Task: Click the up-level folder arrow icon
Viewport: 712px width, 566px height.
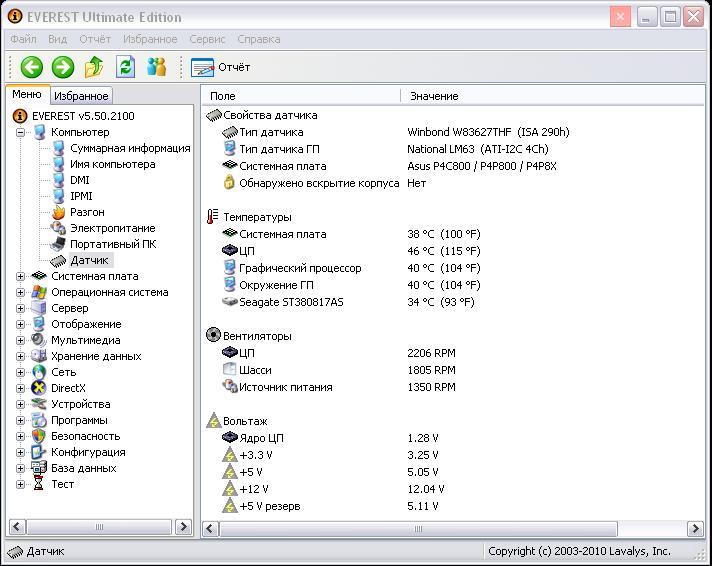Action: point(94,67)
